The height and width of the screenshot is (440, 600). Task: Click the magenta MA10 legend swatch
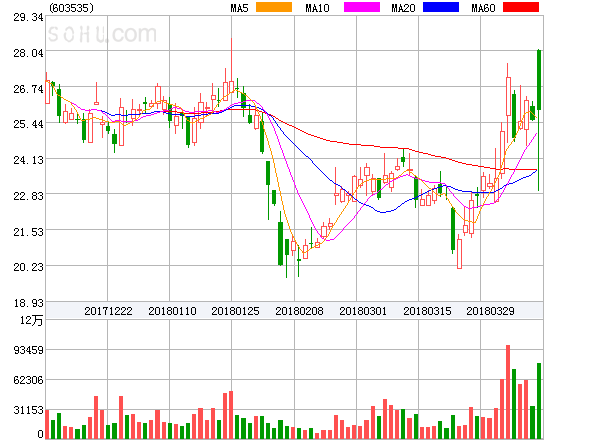click(x=362, y=7)
